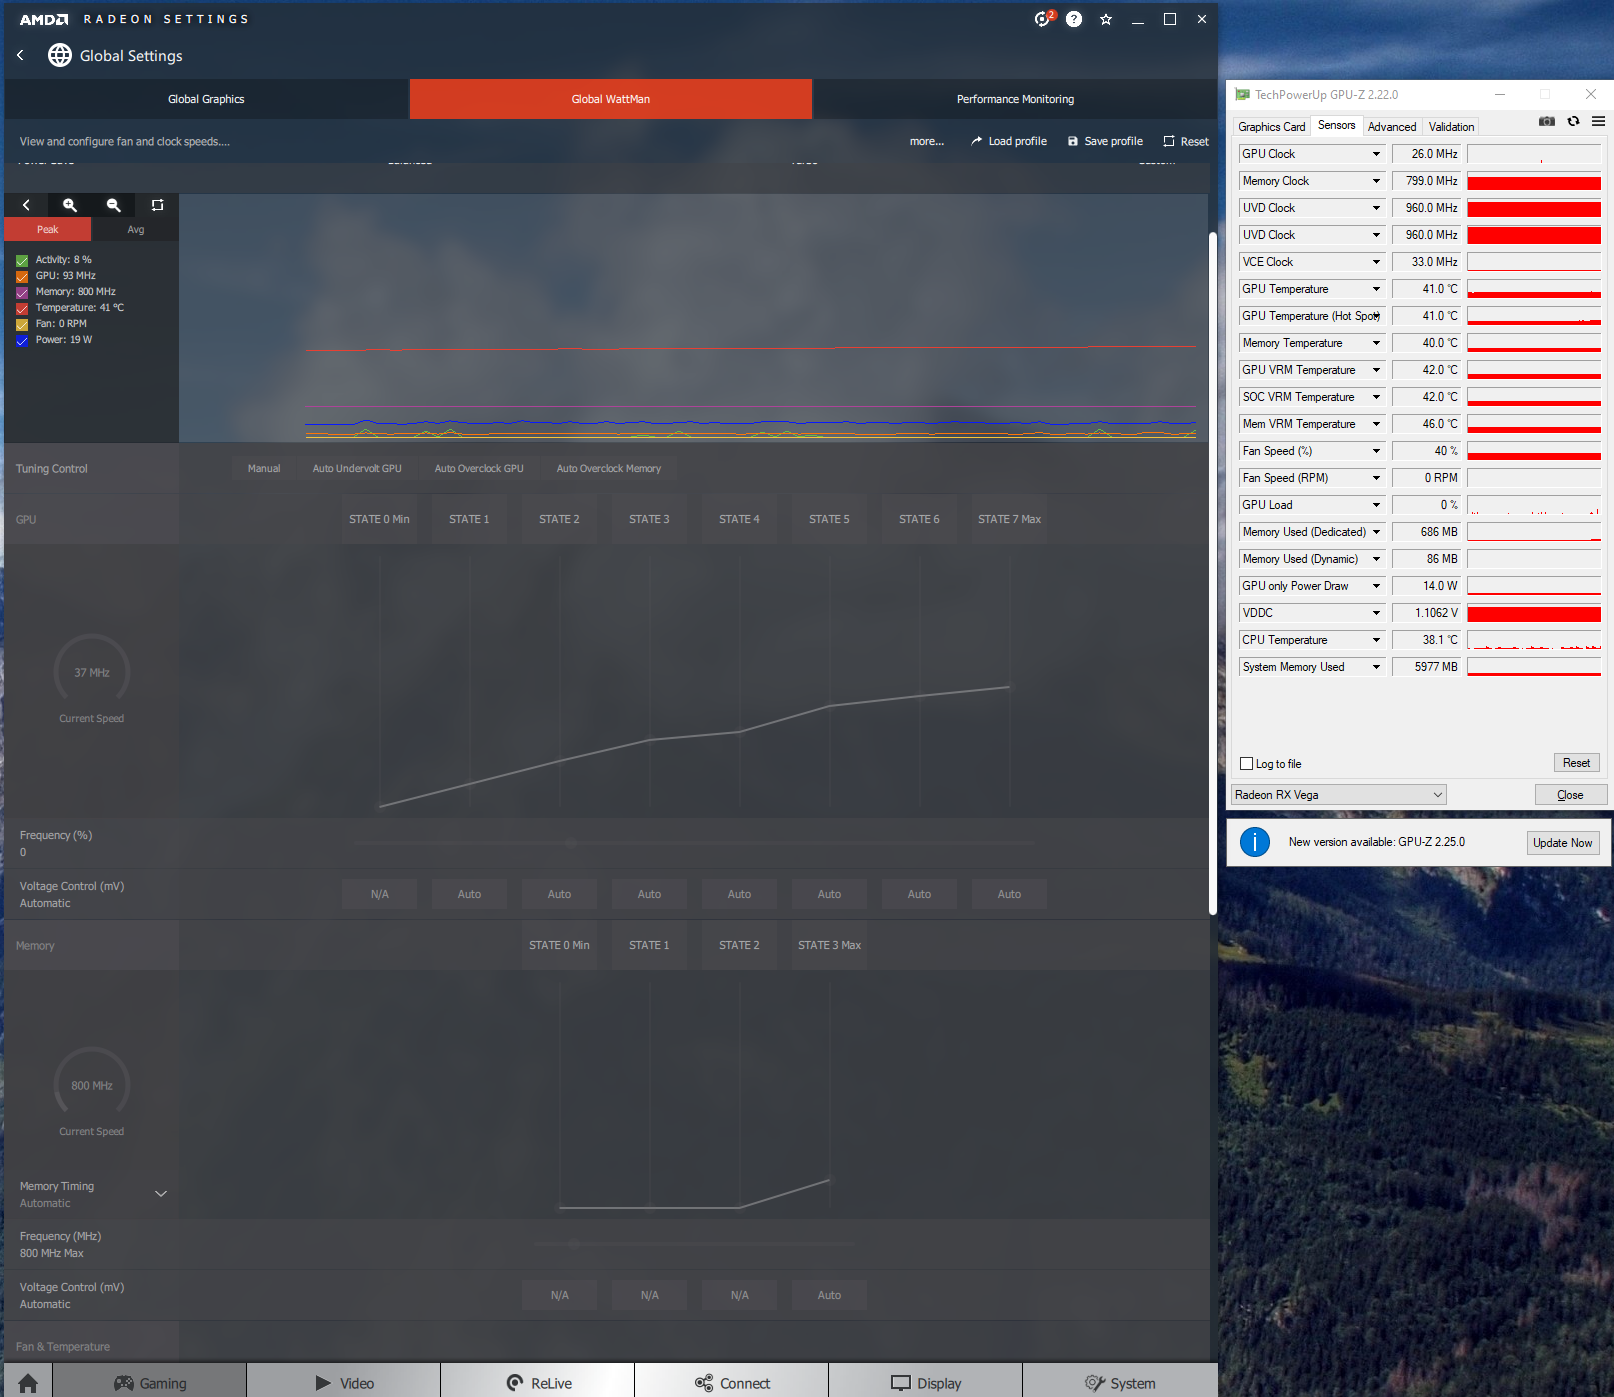Screen dimensions: 1614x1397
Task: Select the Global WattMan tab
Action: pos(611,99)
